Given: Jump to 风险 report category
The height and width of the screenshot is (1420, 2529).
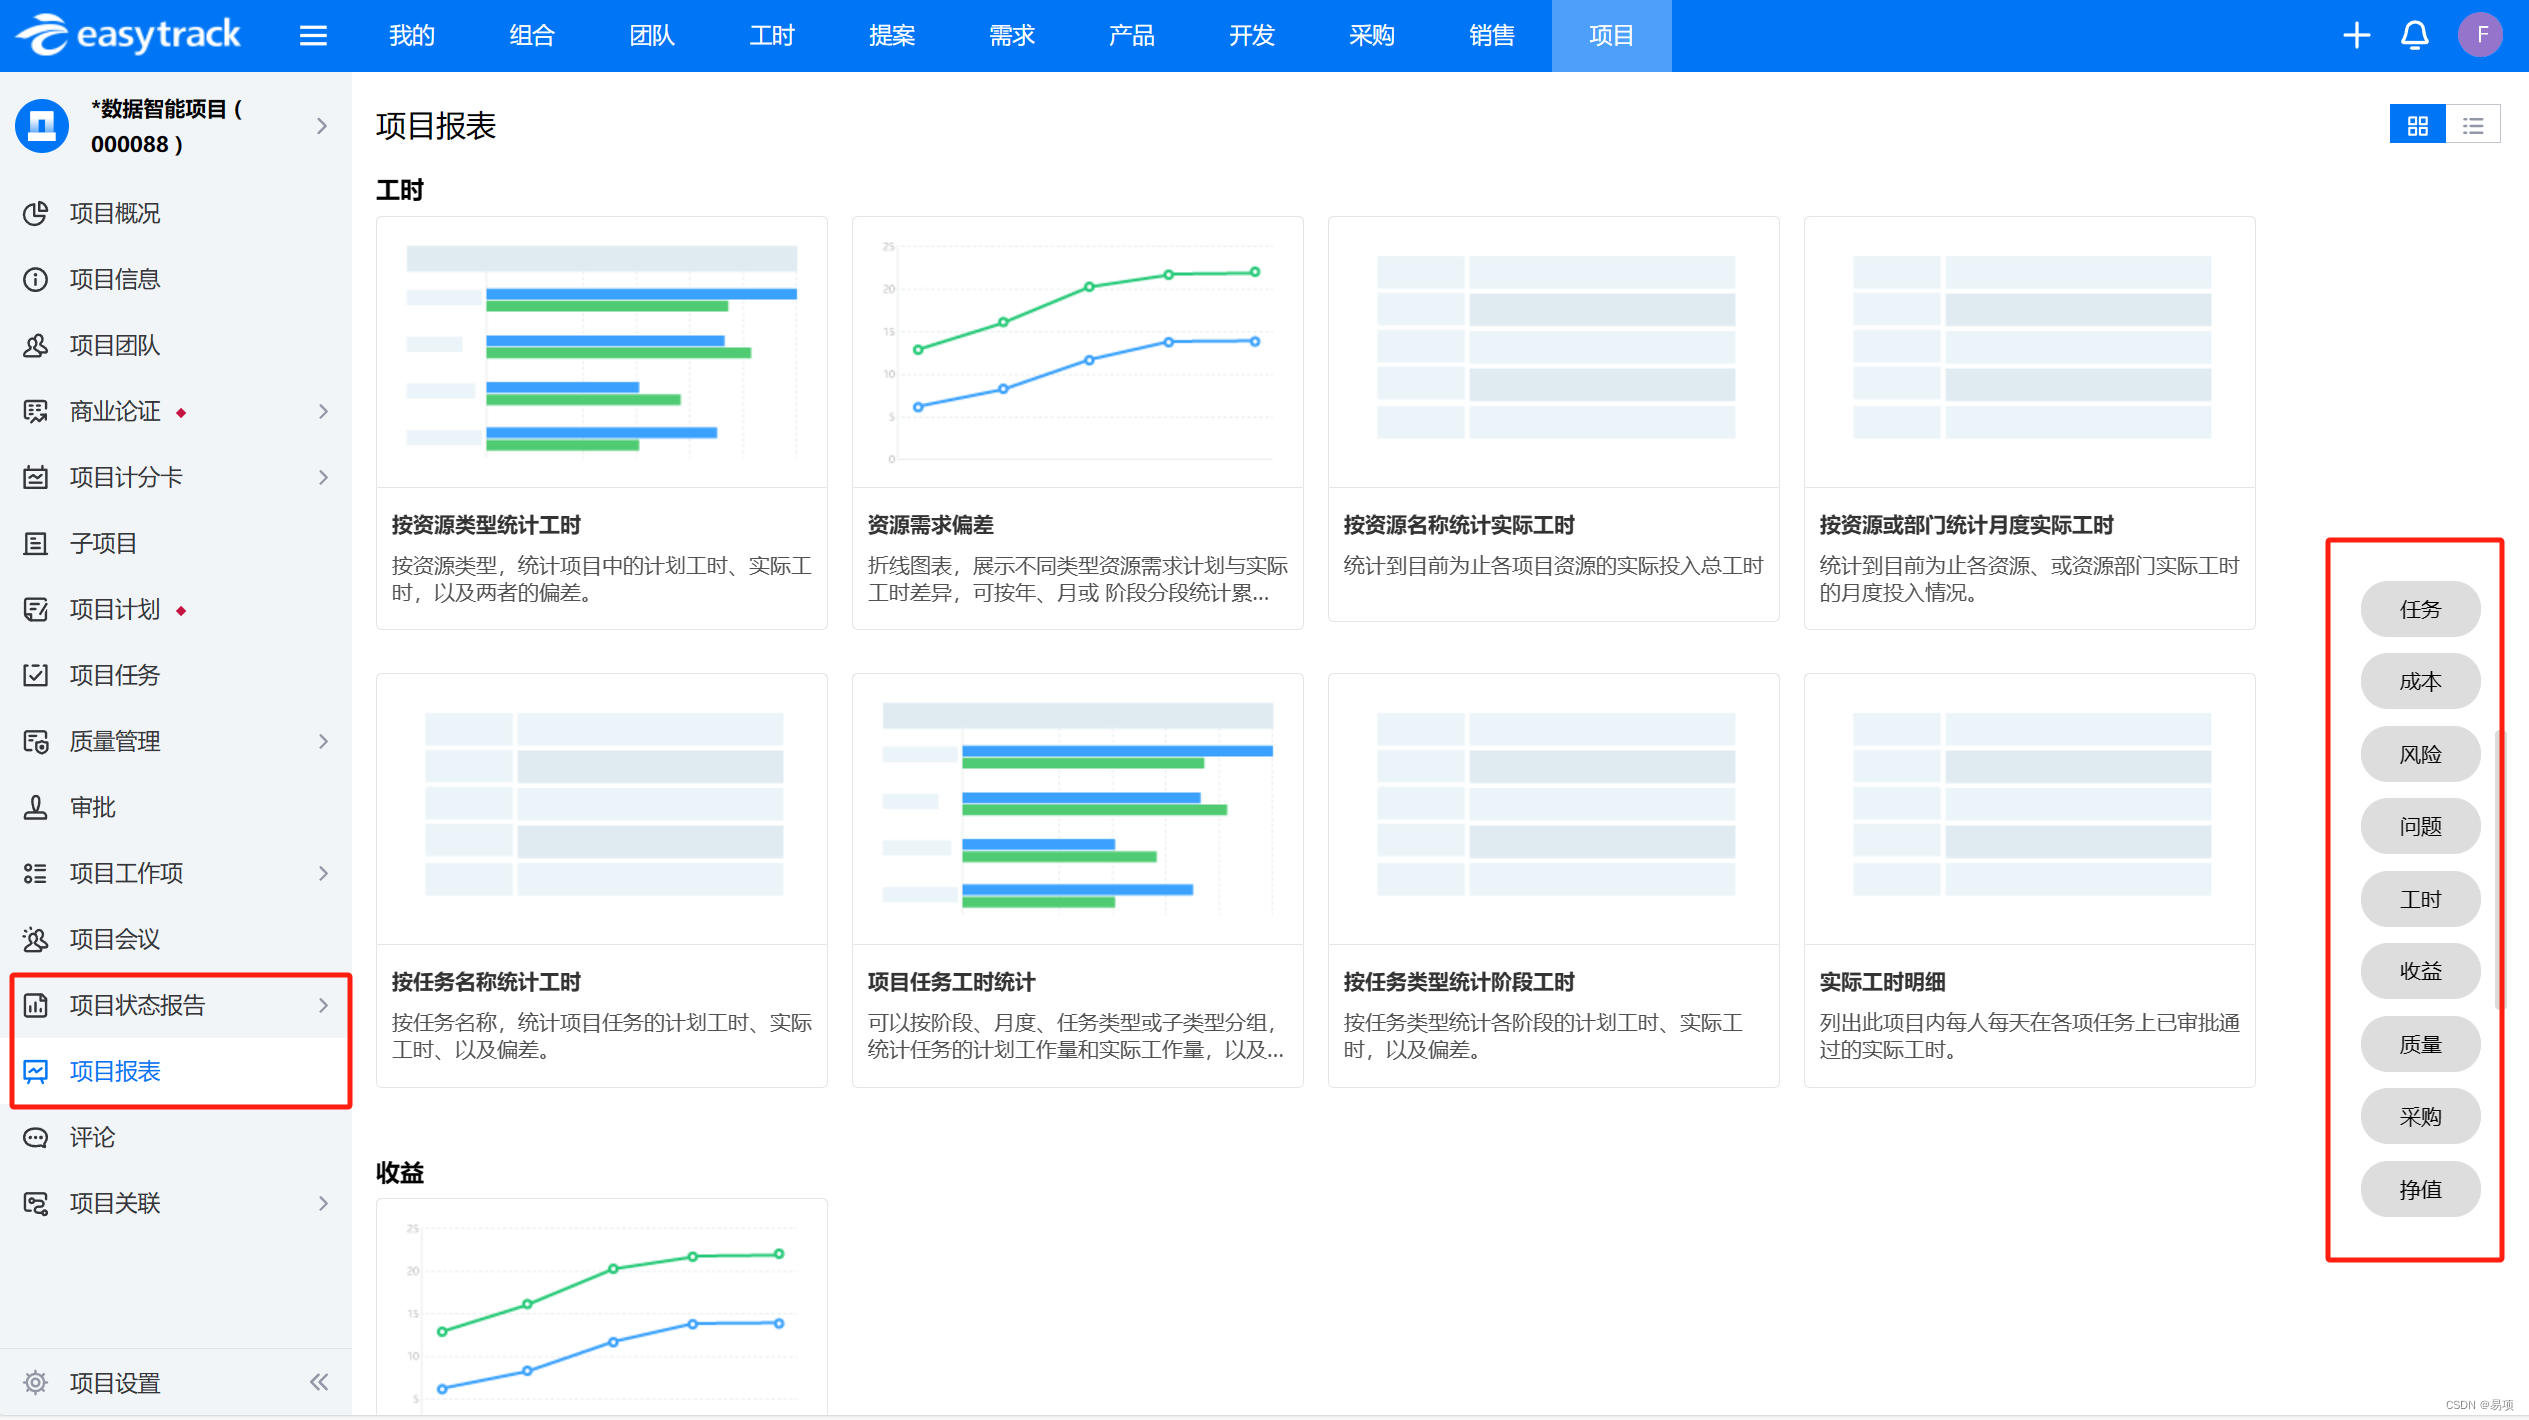Looking at the screenshot, I should (2420, 754).
